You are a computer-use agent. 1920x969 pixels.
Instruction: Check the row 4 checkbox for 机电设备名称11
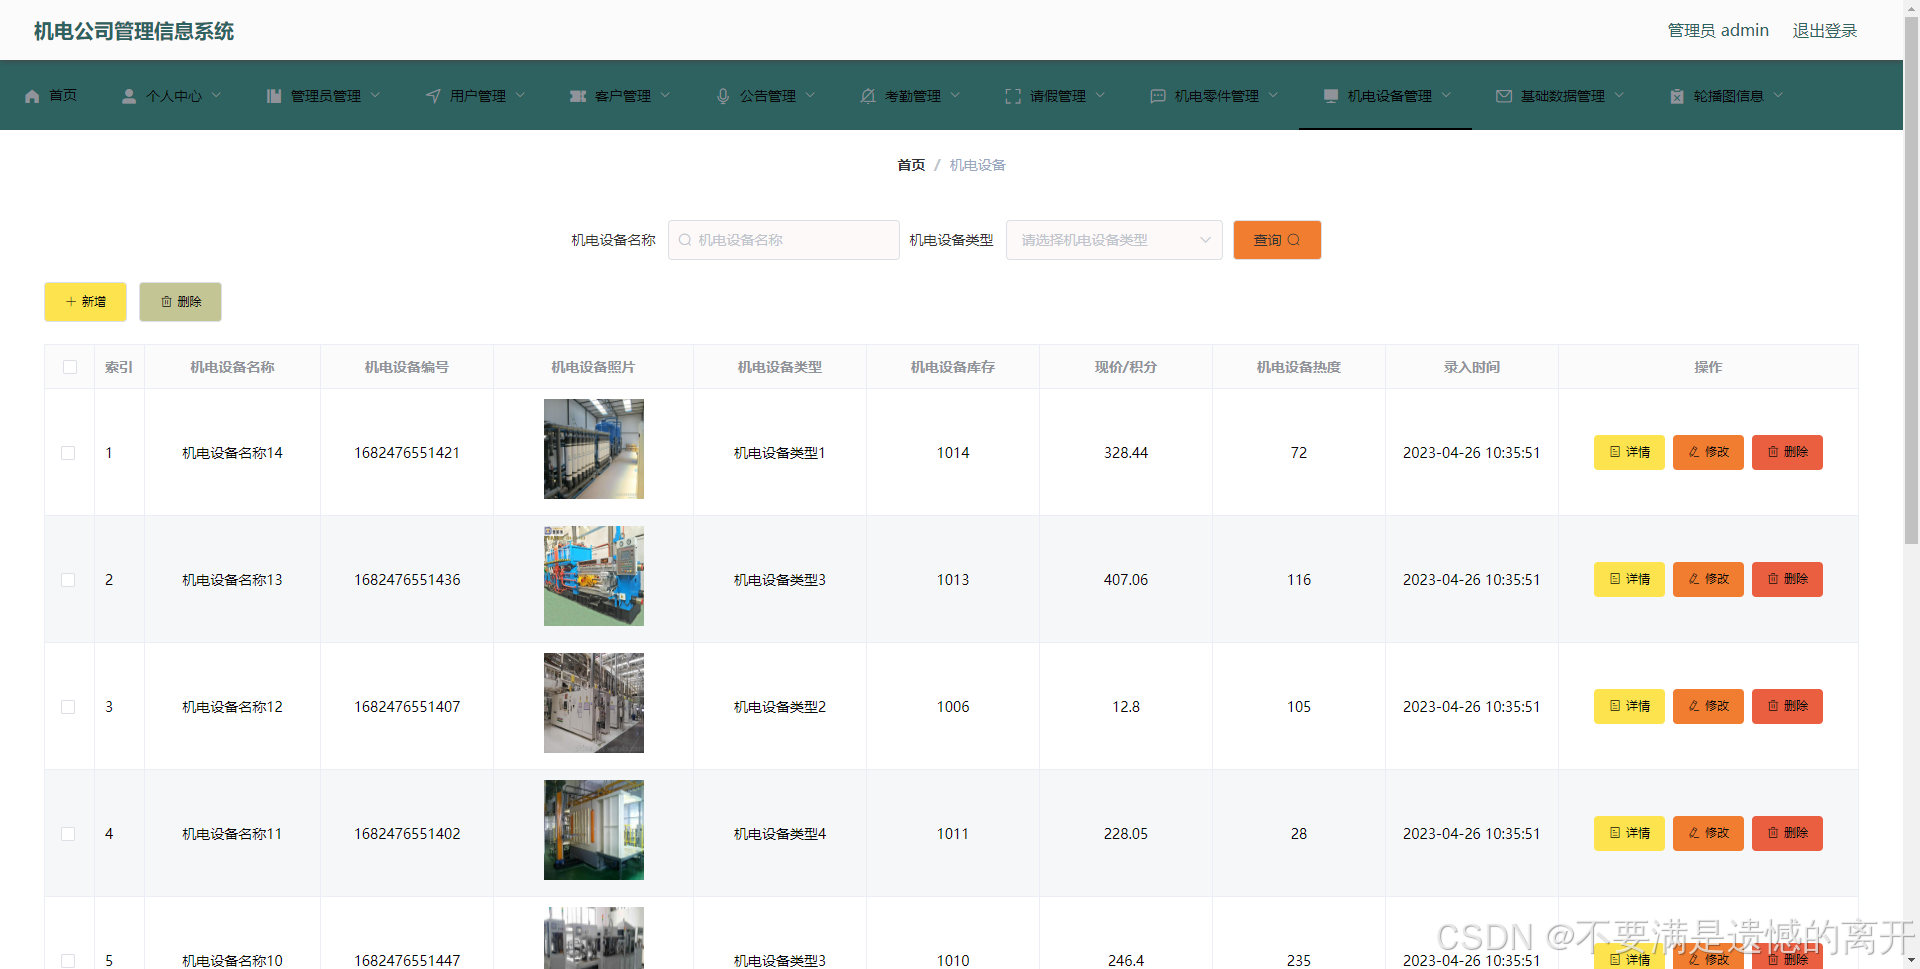pos(68,834)
